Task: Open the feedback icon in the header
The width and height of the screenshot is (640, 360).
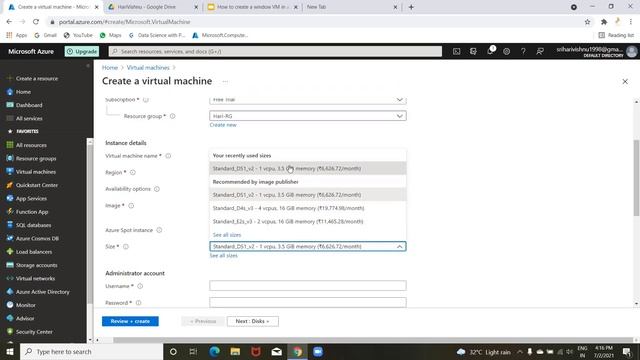Action: (540, 51)
